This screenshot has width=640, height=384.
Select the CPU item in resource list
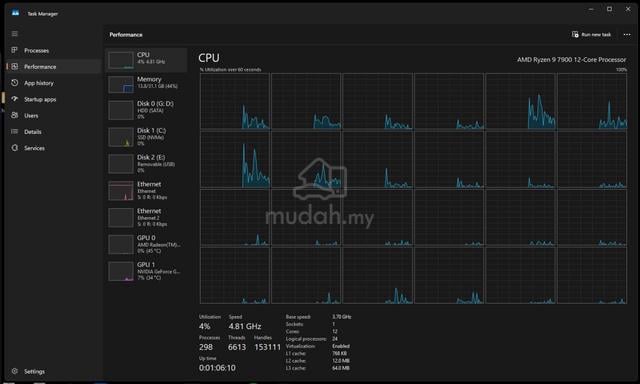point(146,60)
